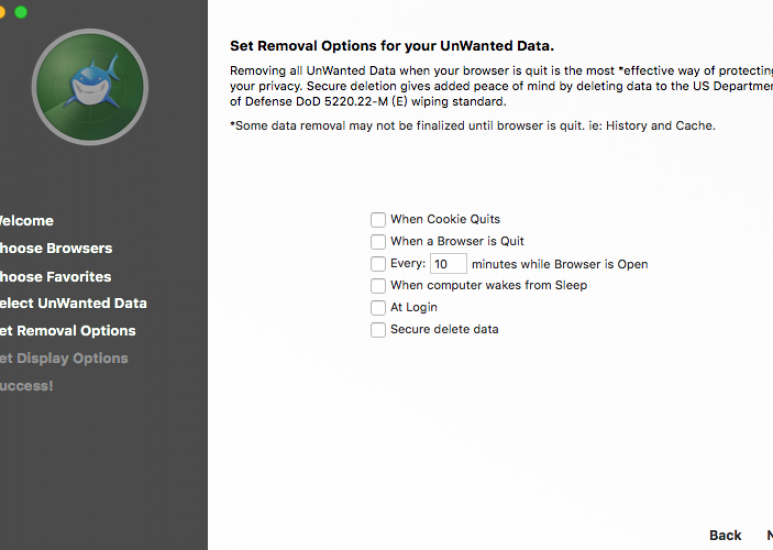Viewport: 773px width, 550px height.
Task: Click the Back button
Action: [x=725, y=535]
